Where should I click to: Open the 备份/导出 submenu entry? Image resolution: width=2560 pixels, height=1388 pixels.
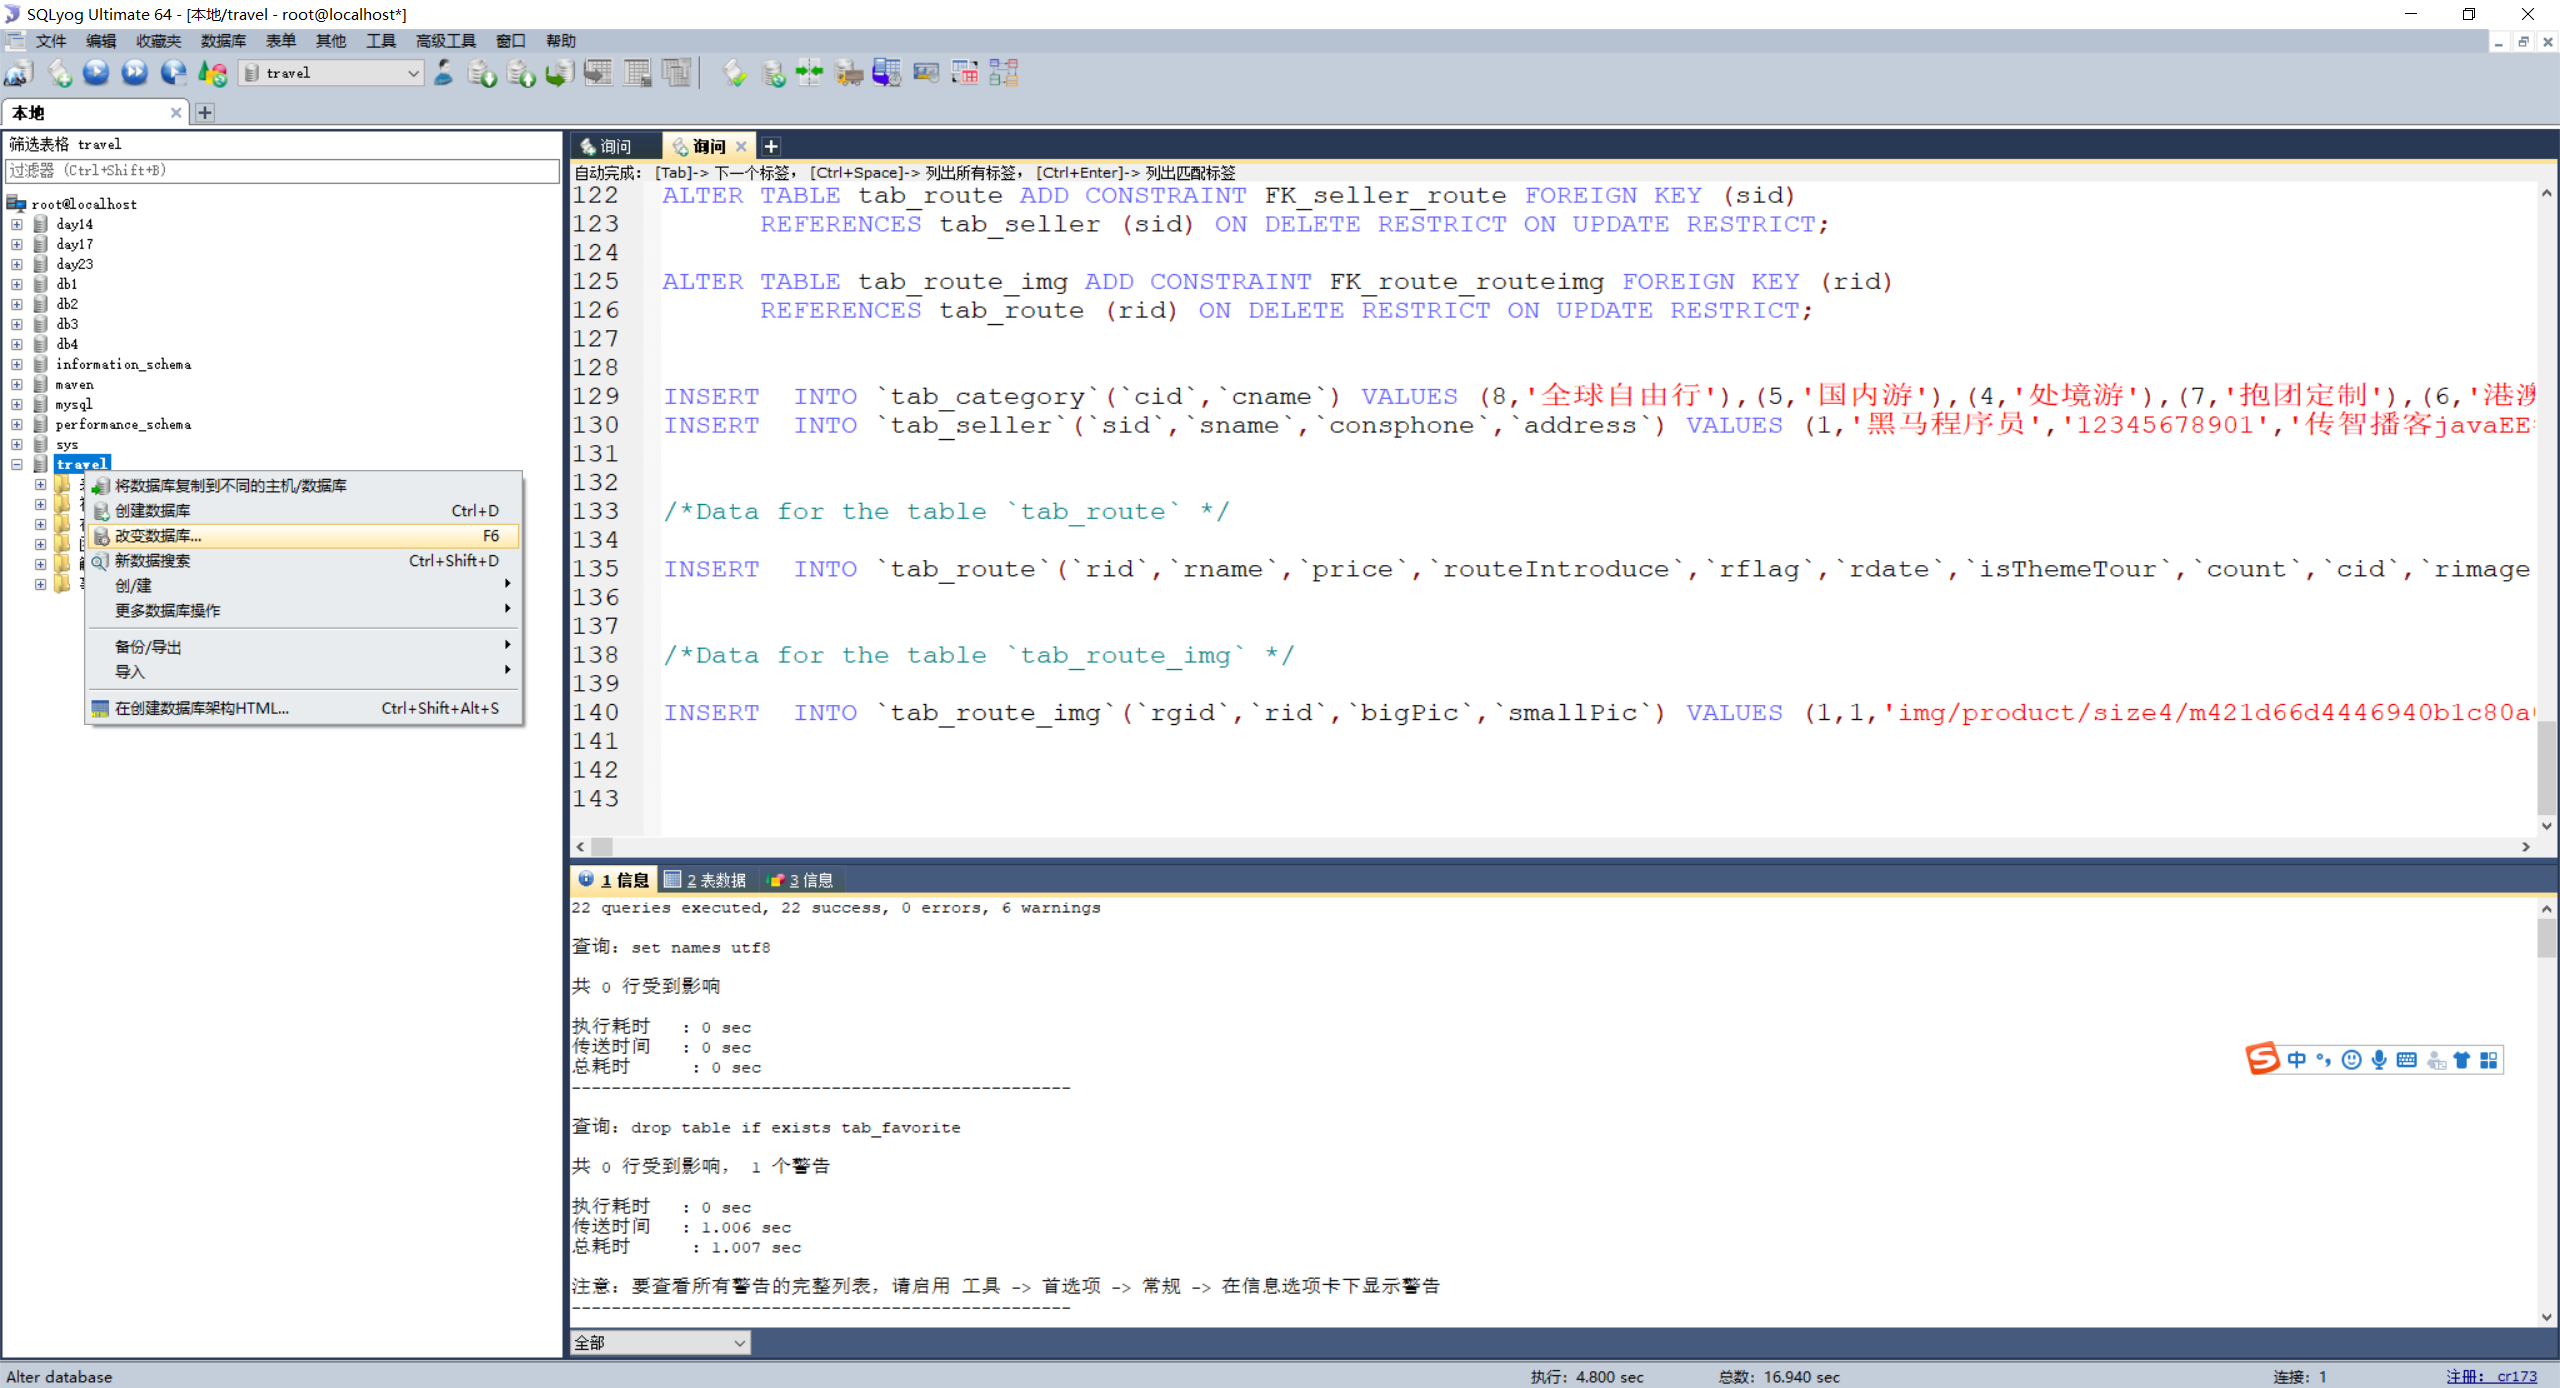tap(148, 647)
